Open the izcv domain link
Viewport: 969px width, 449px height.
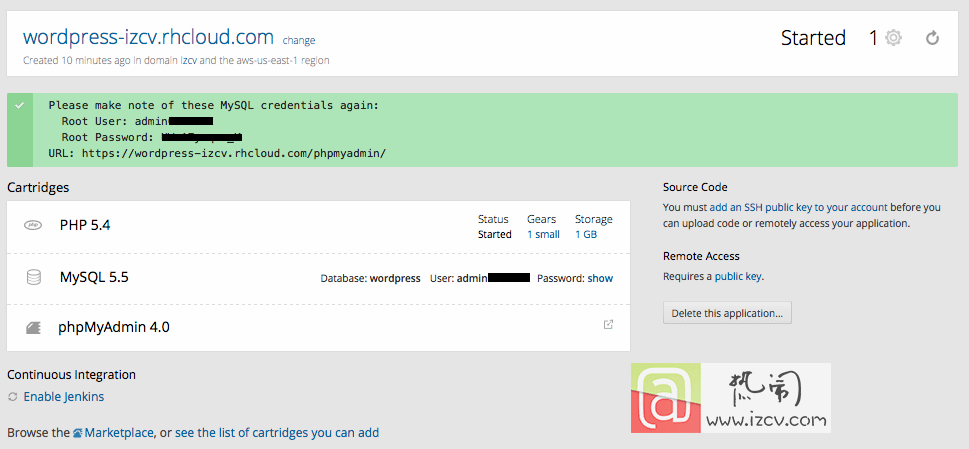coord(188,61)
